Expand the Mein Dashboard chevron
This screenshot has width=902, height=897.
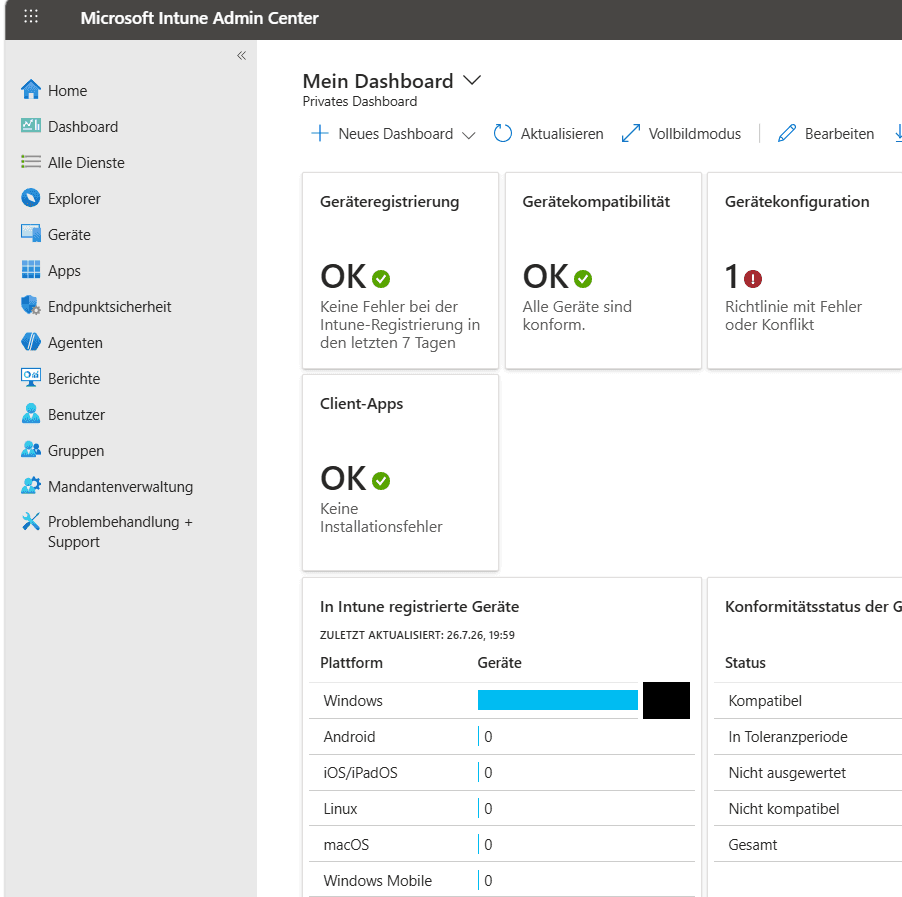472,81
